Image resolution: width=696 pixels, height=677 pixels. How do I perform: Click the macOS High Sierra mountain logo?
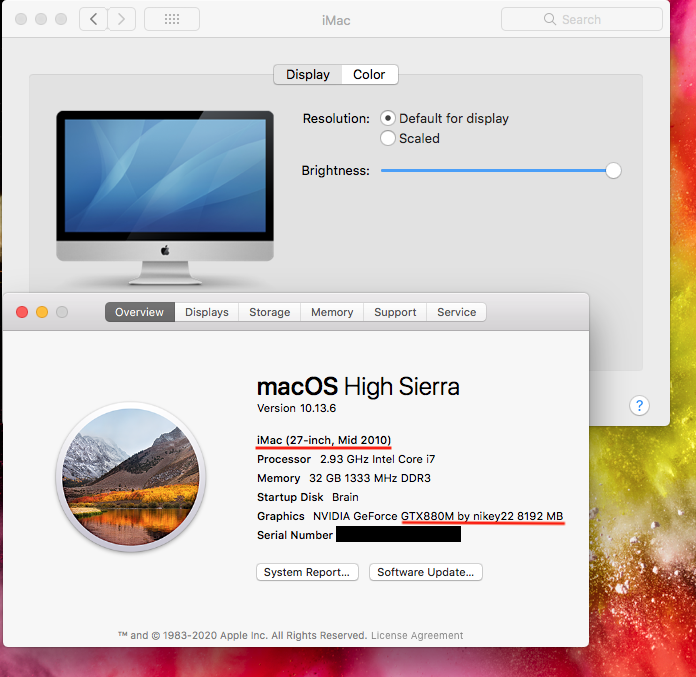130,477
